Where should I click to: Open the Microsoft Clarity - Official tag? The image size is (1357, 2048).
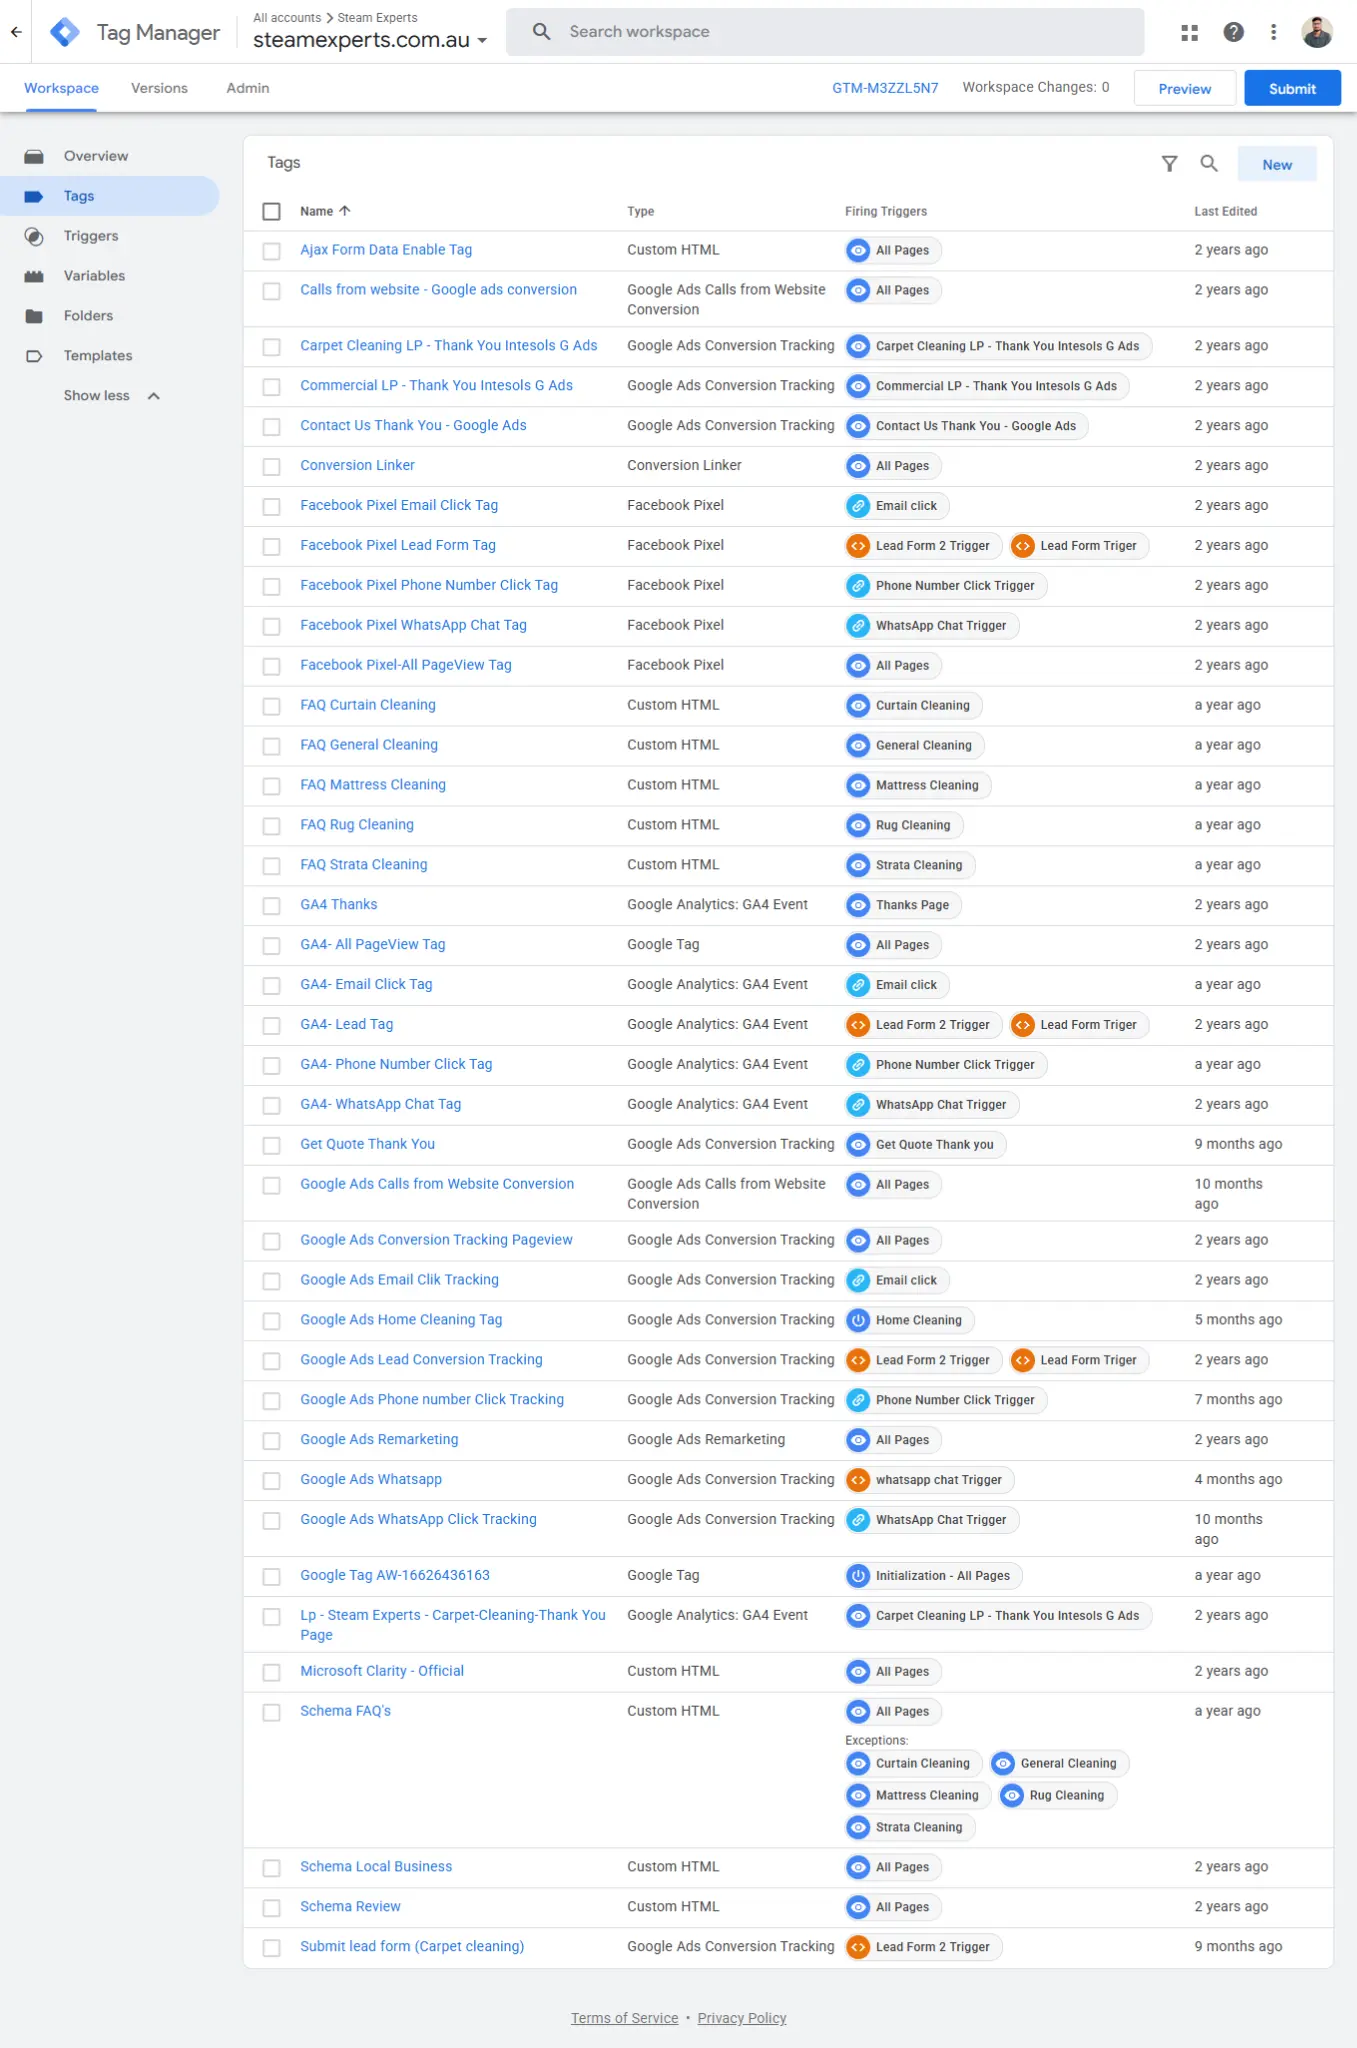point(382,1671)
